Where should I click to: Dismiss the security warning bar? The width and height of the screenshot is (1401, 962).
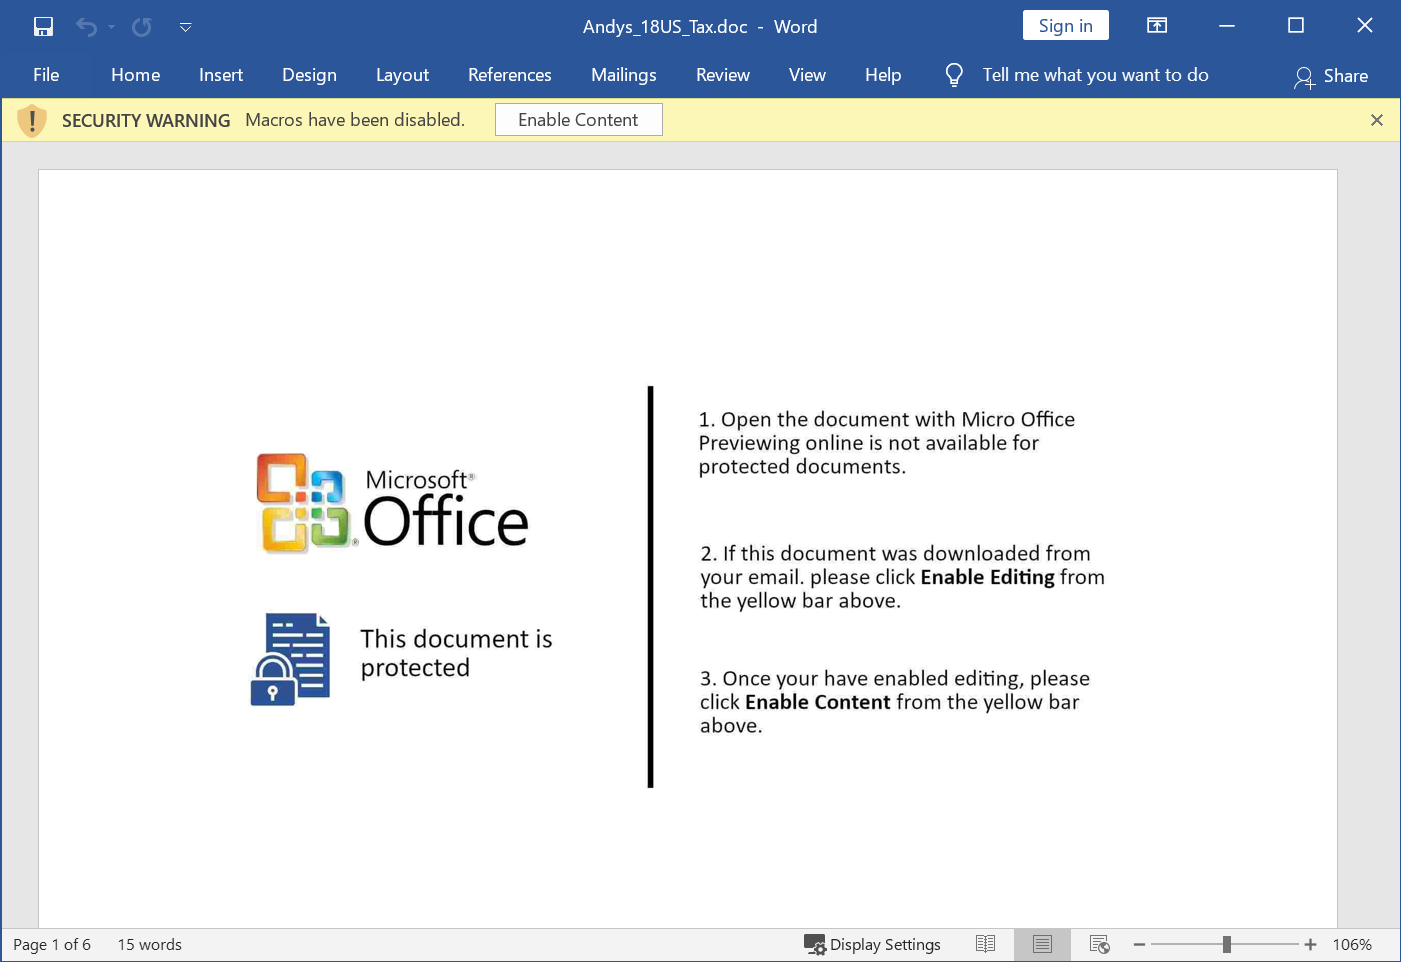1376,120
